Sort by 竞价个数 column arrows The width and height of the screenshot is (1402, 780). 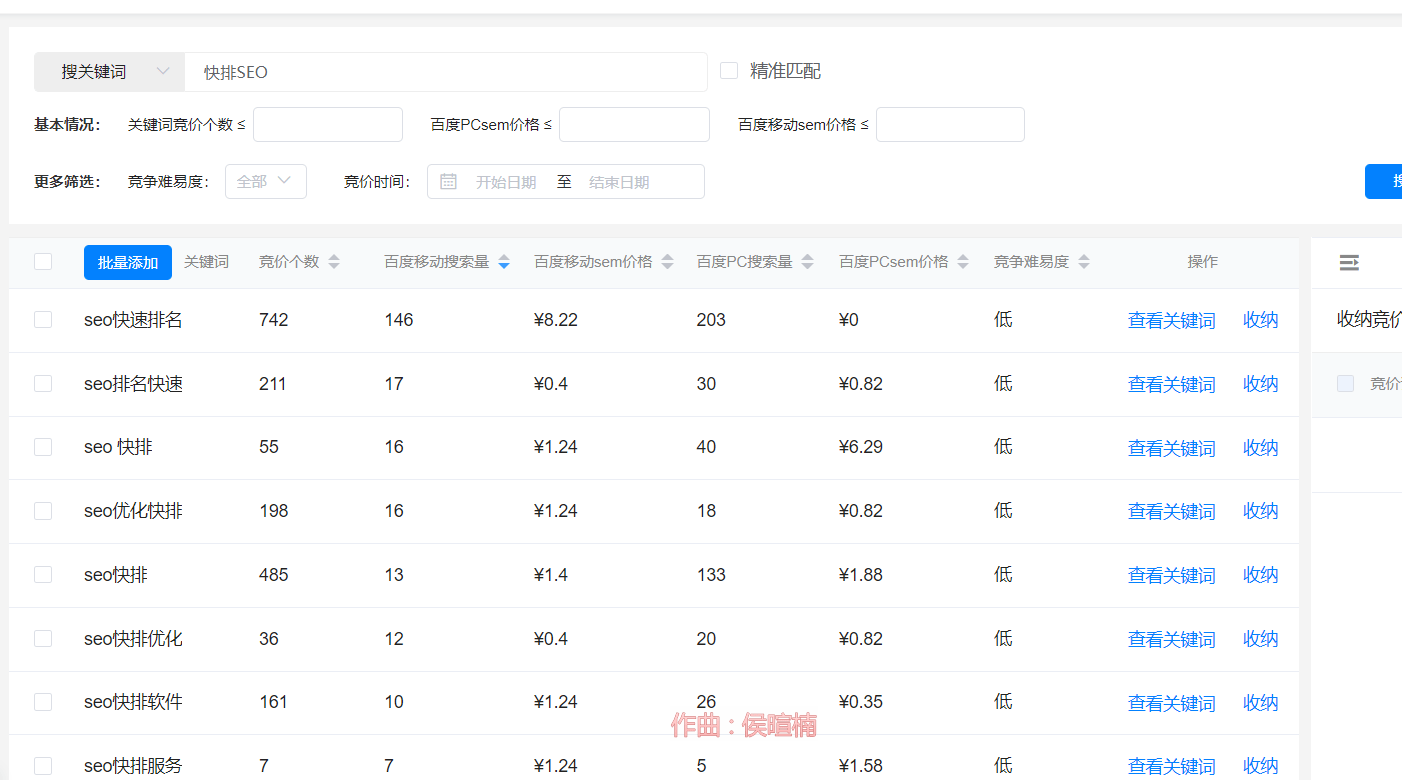tap(334, 262)
